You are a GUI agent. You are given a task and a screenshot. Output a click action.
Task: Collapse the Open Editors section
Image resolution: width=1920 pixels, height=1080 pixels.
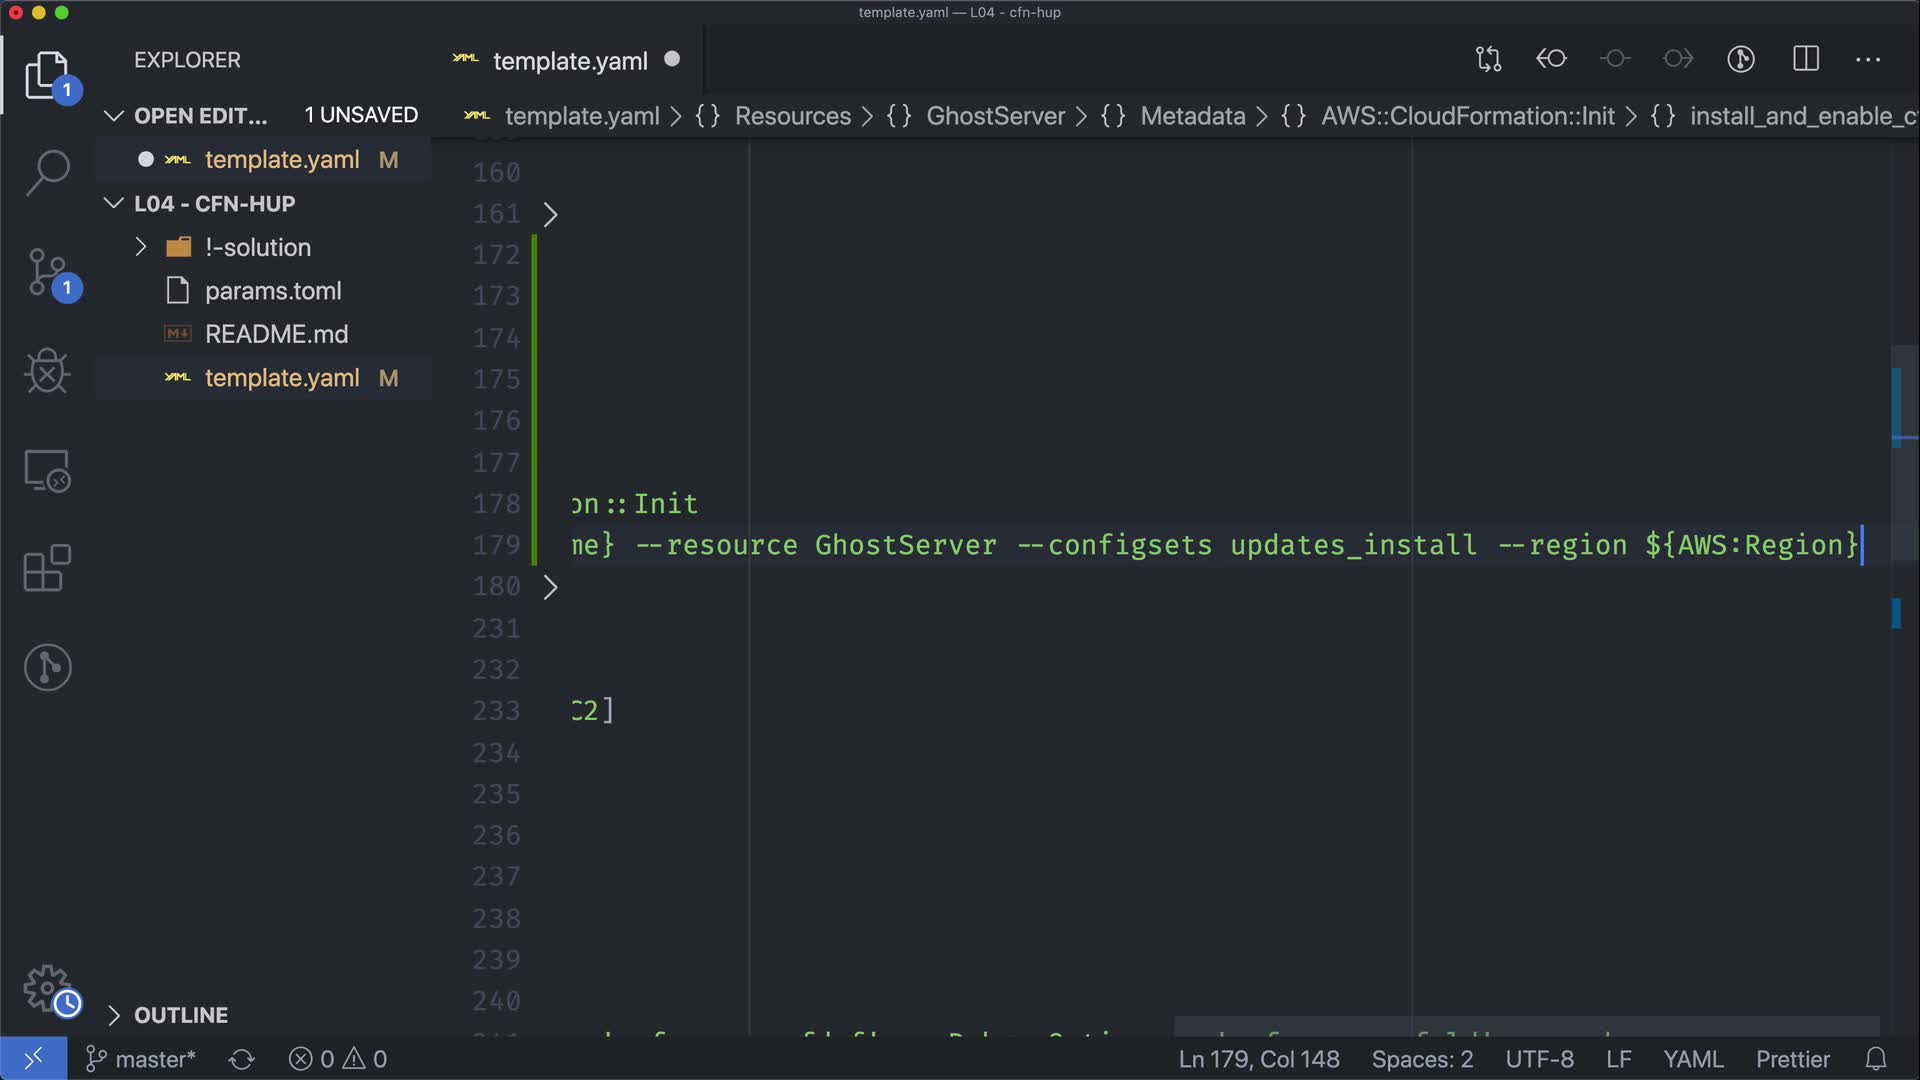pos(114,116)
